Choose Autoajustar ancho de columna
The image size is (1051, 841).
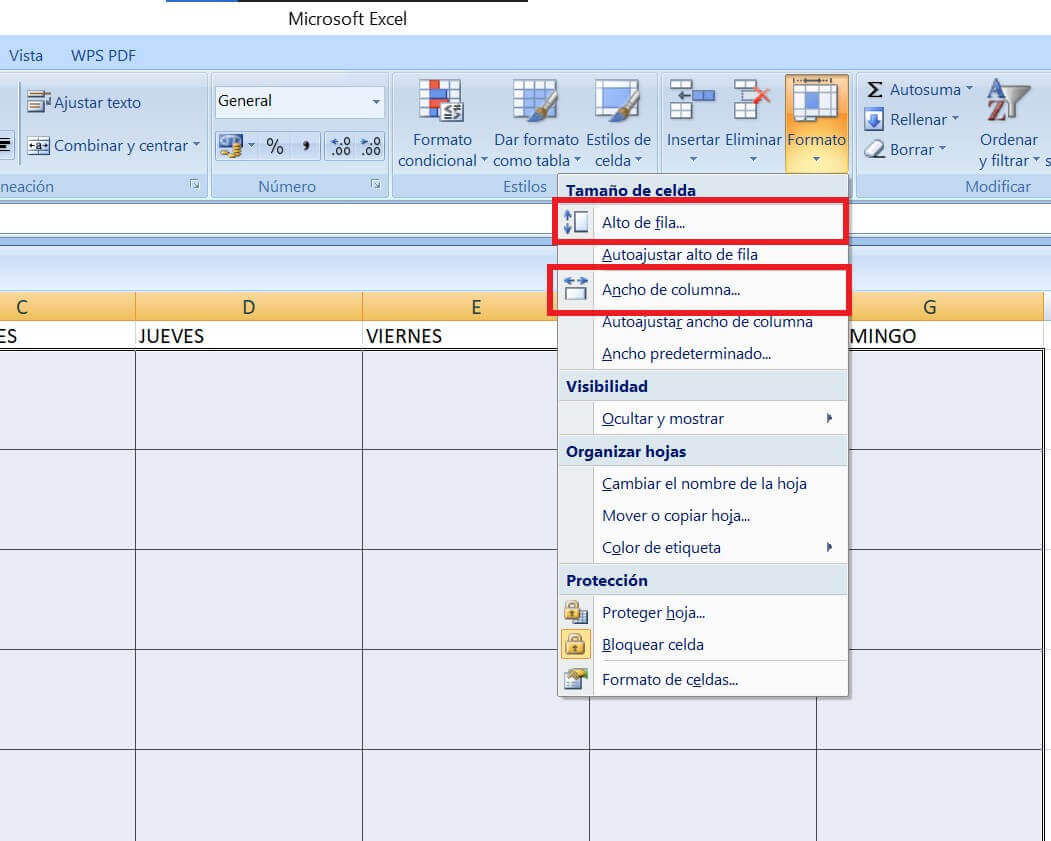tap(702, 322)
